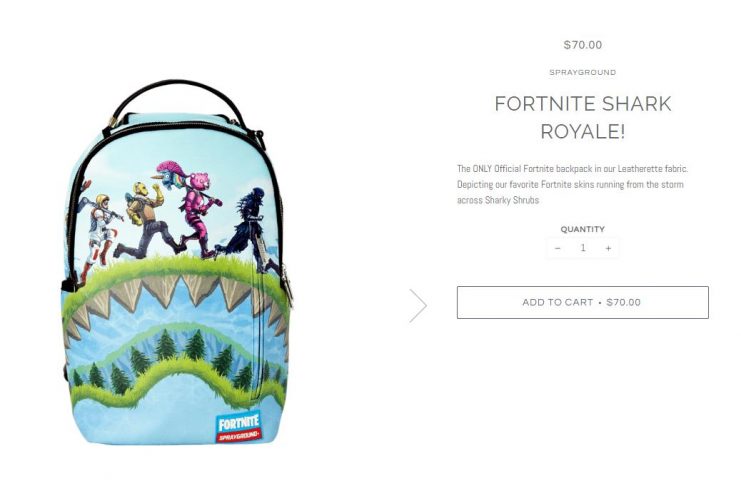Click the Fortnite Shark Royale product title
The width and height of the screenshot is (741, 486).
pyautogui.click(x=583, y=117)
